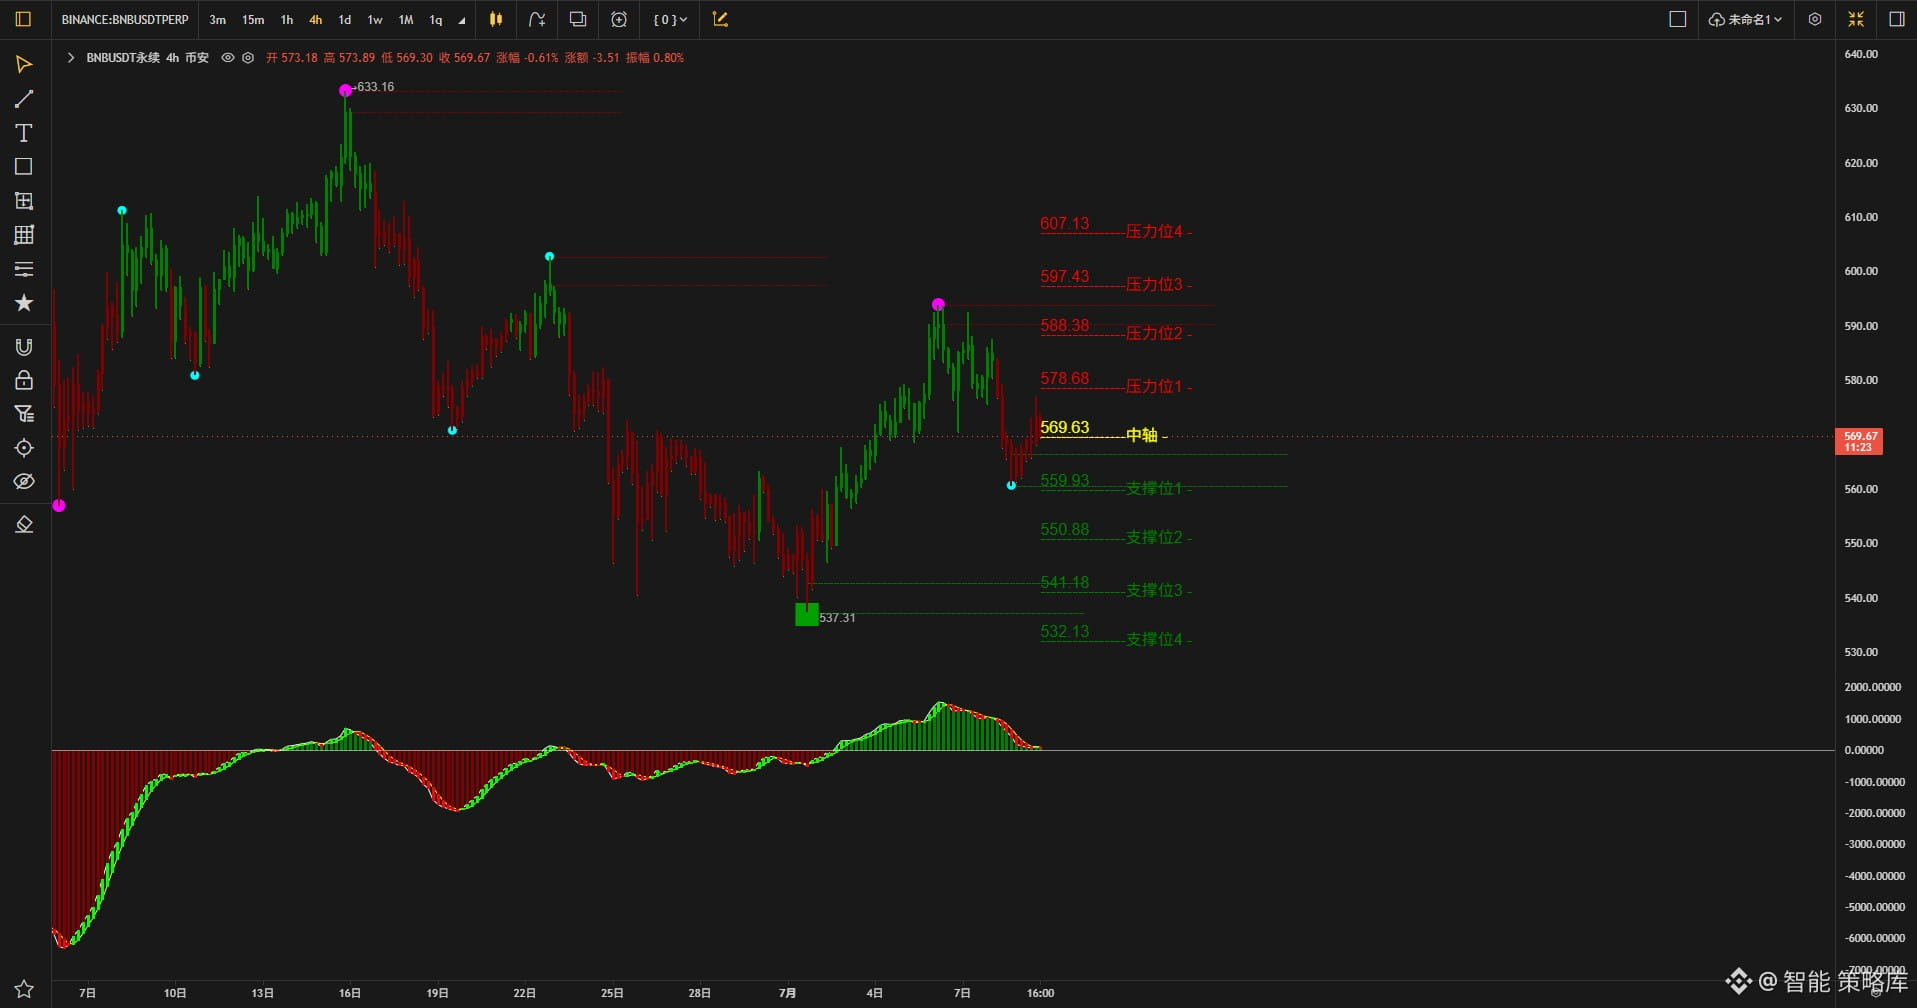Viewport: 1917px width, 1008px height.
Task: Select the eraser tool
Action: coord(24,525)
